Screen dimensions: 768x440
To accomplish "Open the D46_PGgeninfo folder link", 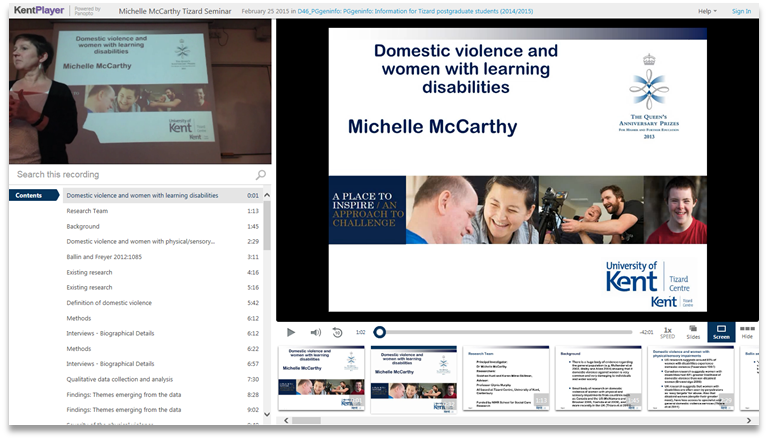I will (415, 11).
